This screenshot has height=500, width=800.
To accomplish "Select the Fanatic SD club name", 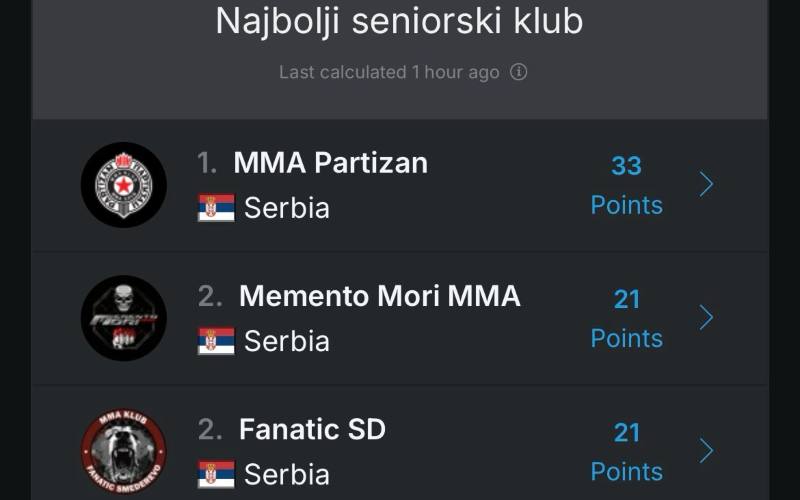I will point(312,429).
